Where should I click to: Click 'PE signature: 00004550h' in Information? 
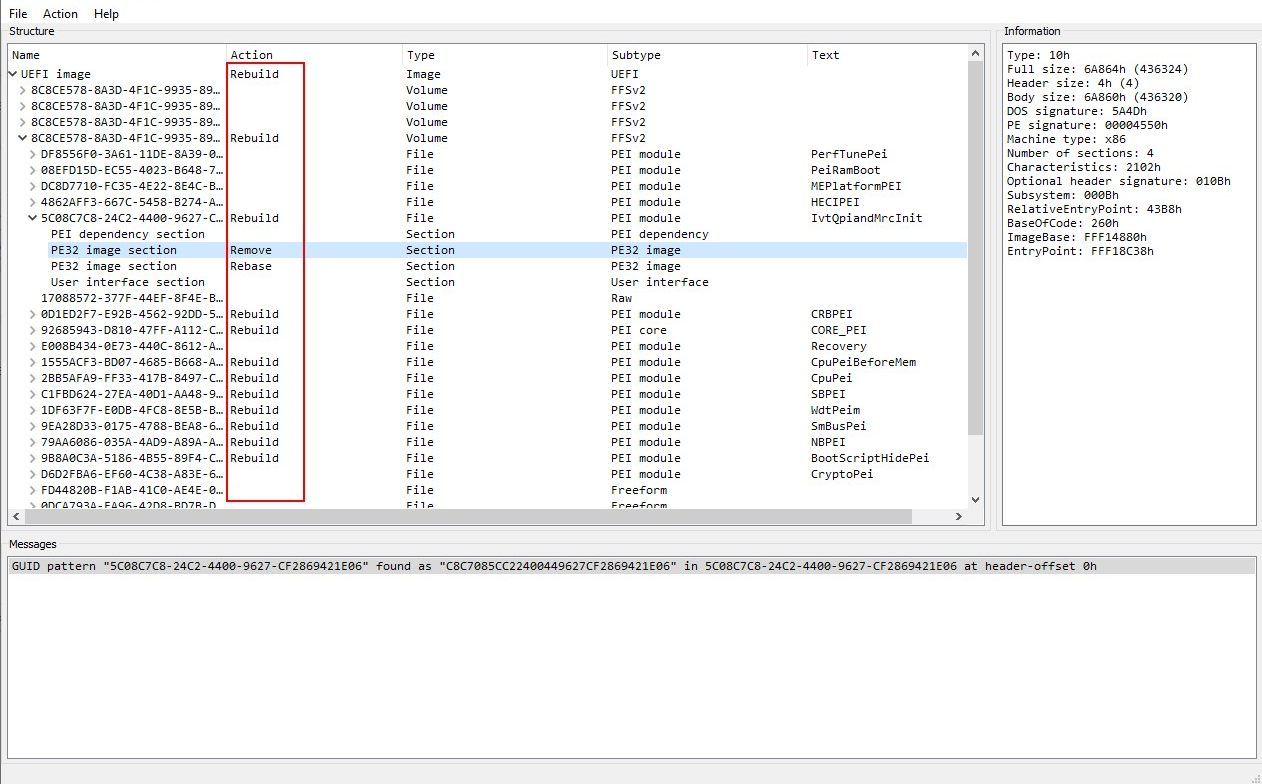coord(1087,125)
